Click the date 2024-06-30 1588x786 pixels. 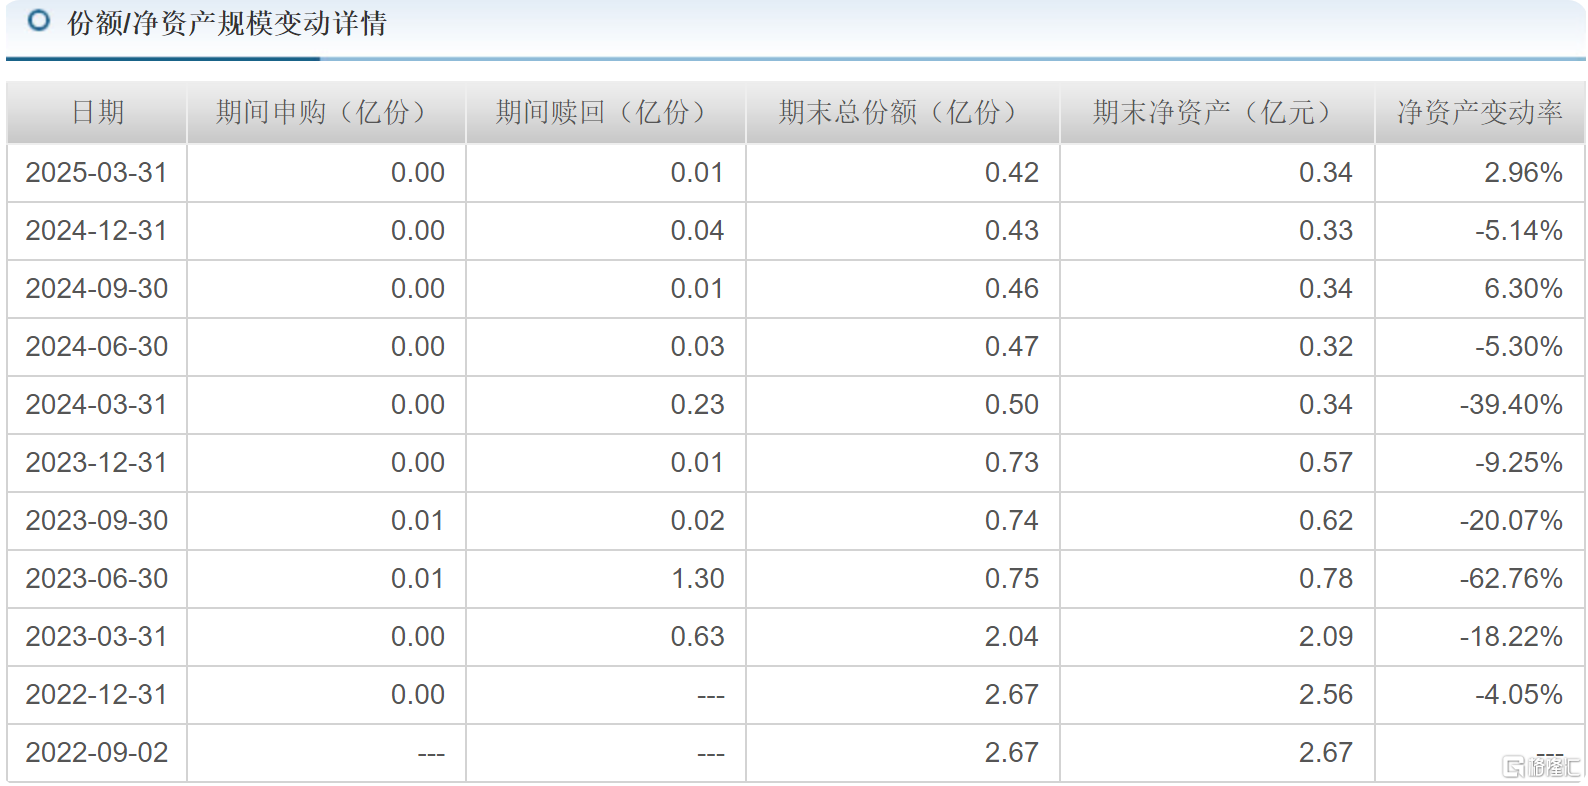(x=97, y=347)
